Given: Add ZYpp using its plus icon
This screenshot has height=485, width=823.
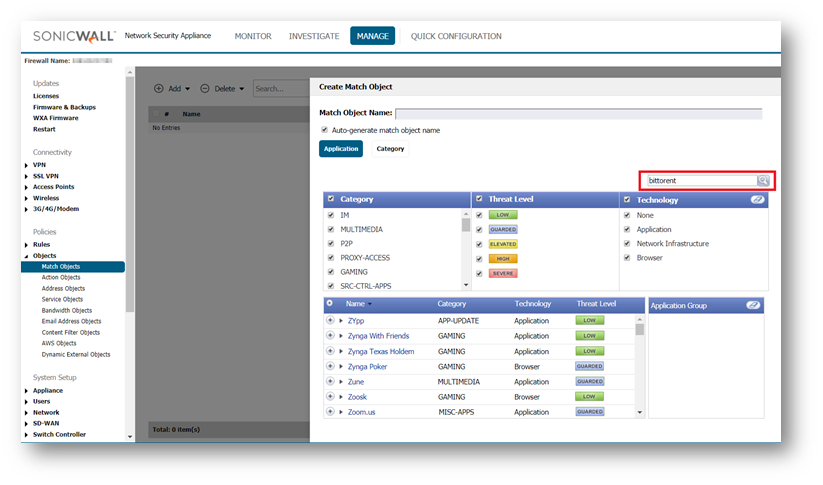Looking at the screenshot, I should [x=330, y=321].
